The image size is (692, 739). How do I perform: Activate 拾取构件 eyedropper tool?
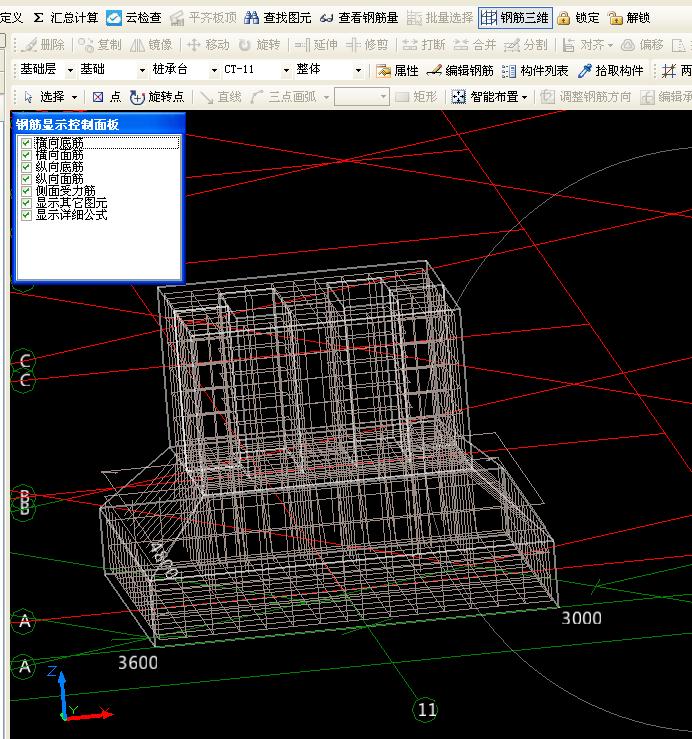(x=610, y=71)
